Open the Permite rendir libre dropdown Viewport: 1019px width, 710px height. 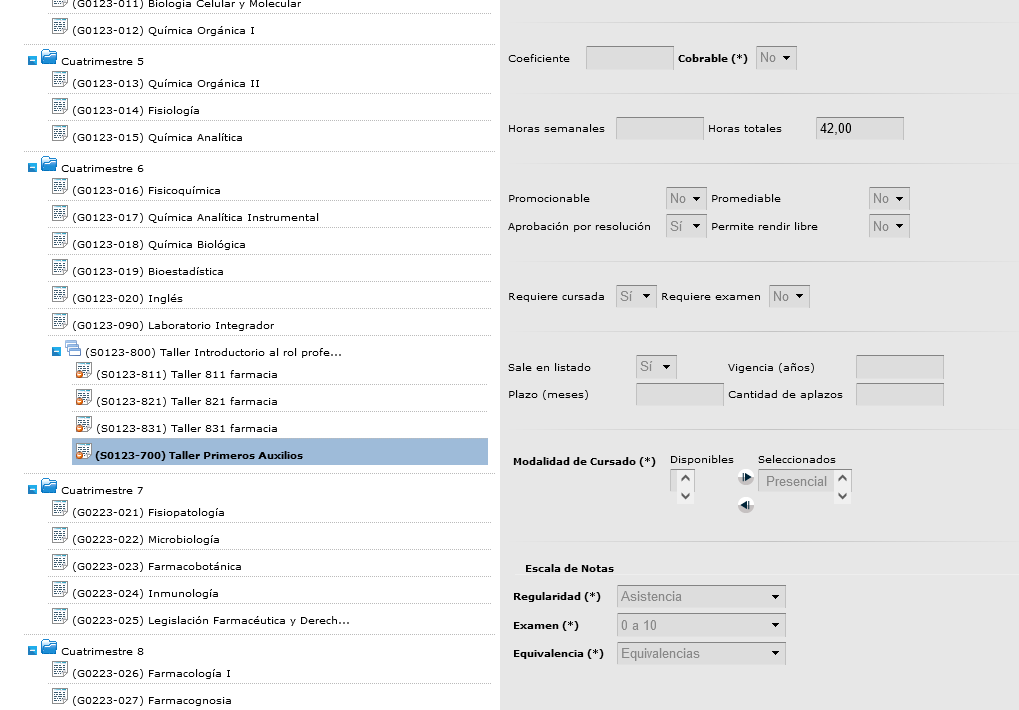click(x=889, y=226)
